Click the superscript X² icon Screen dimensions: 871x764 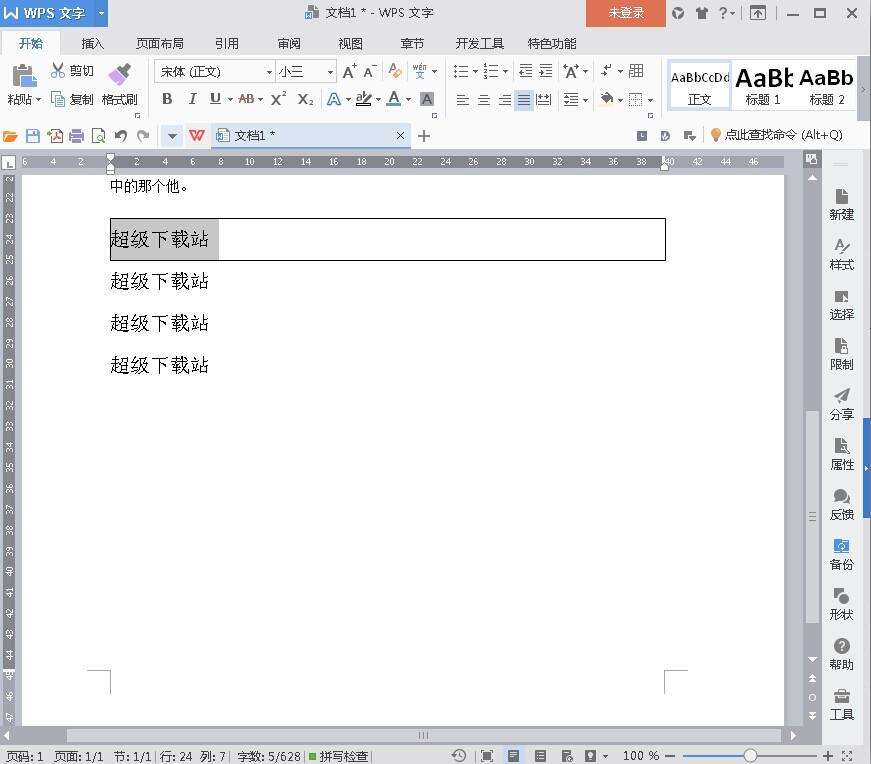(x=279, y=99)
